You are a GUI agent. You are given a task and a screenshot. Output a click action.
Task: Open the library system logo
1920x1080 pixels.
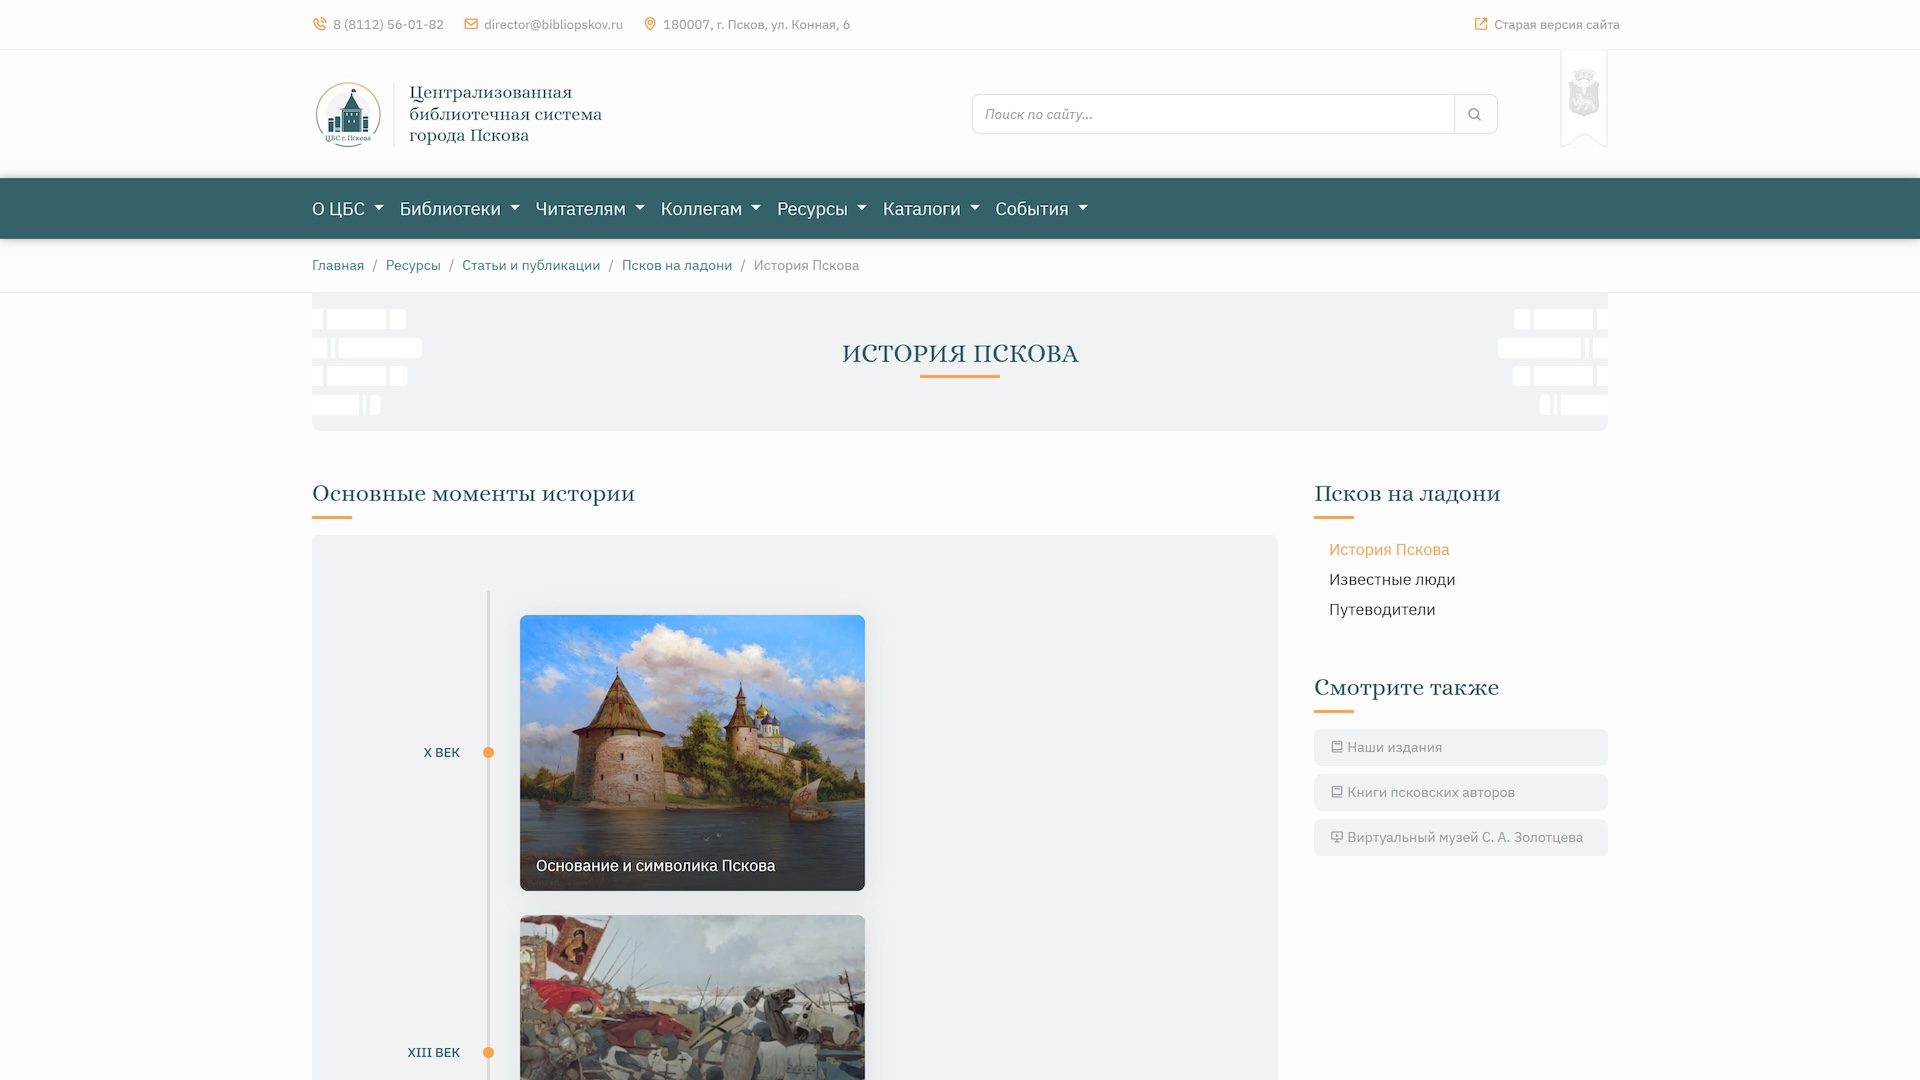(x=348, y=114)
